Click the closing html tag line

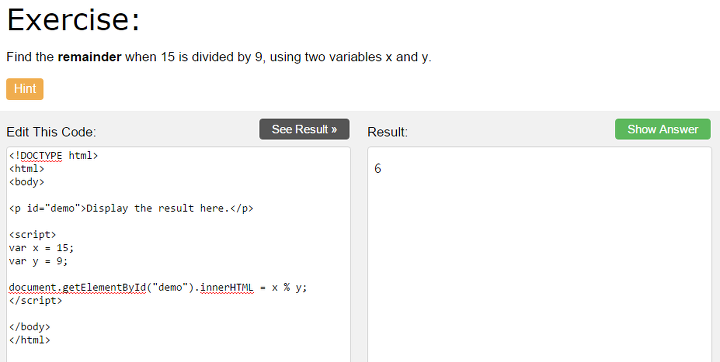(29, 340)
